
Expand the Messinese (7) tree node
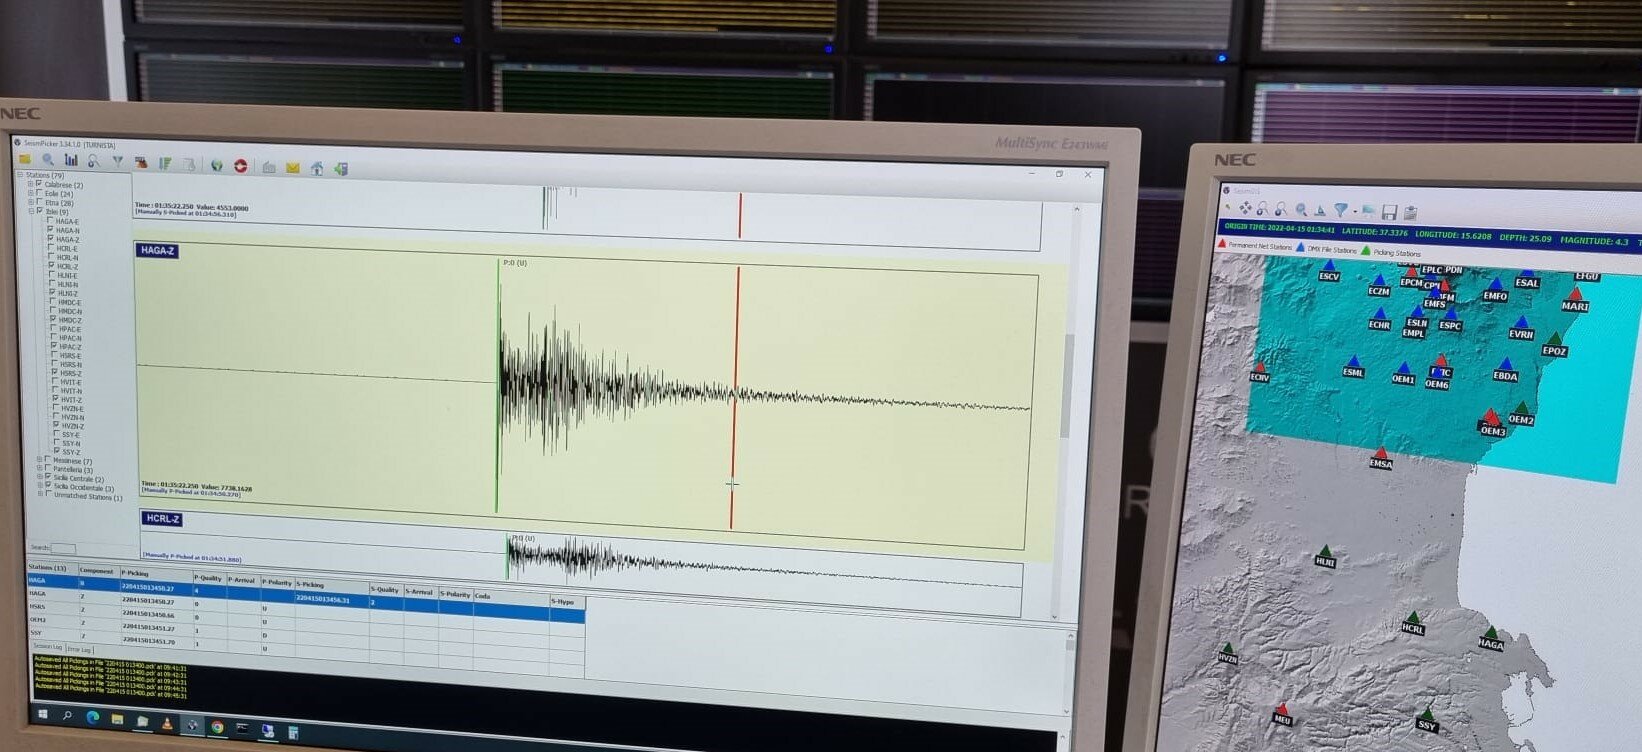[x=40, y=460]
